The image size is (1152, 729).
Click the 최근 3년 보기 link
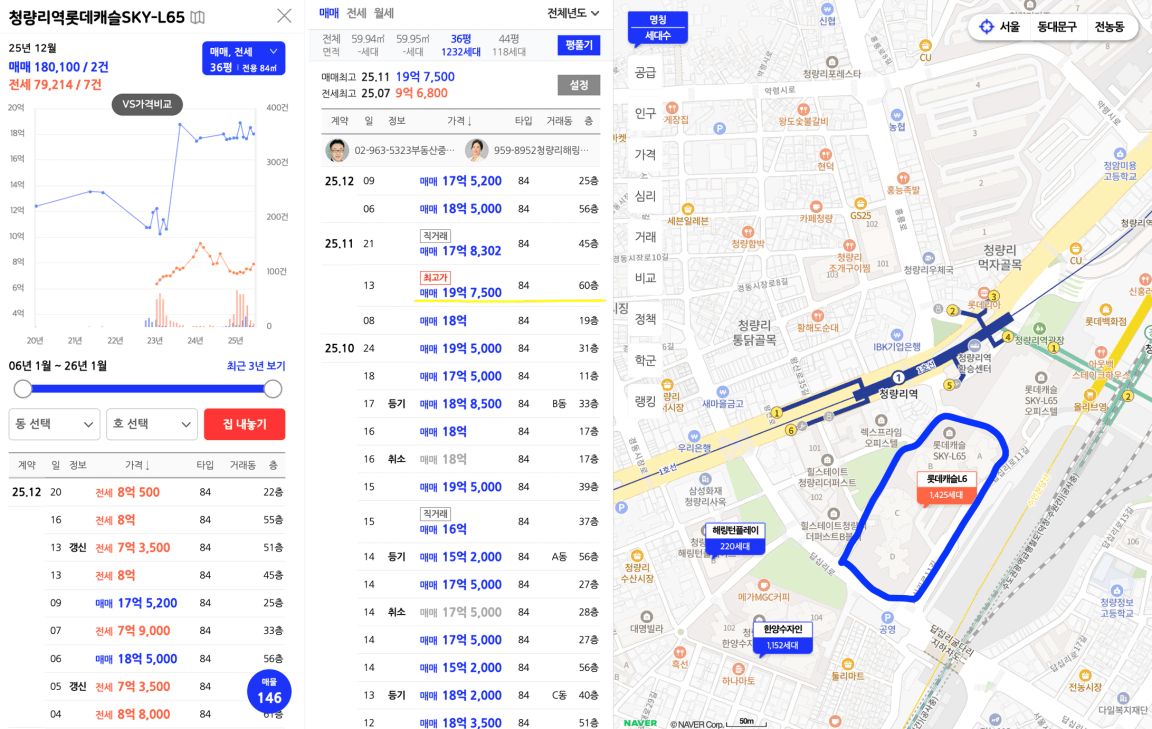[256, 366]
